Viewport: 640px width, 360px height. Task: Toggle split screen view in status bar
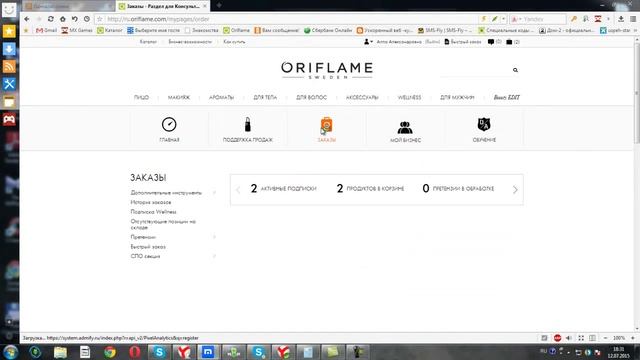pos(592,338)
